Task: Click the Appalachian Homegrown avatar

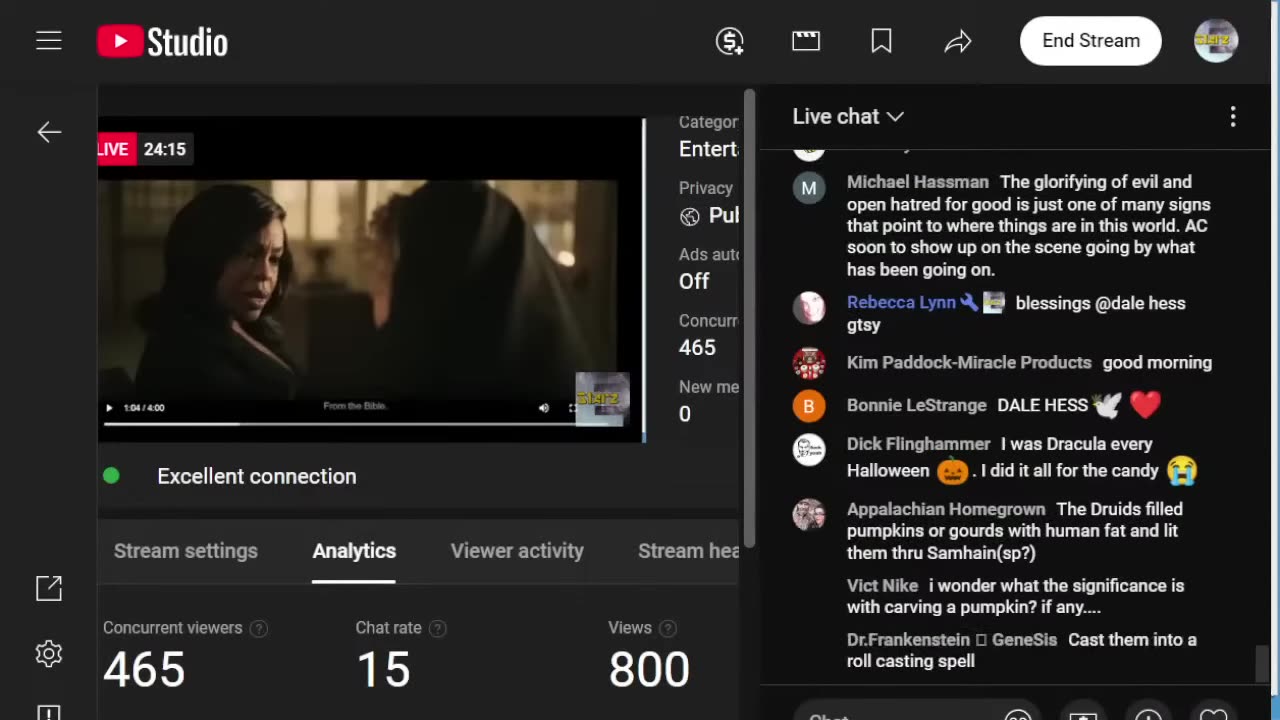Action: (x=809, y=515)
